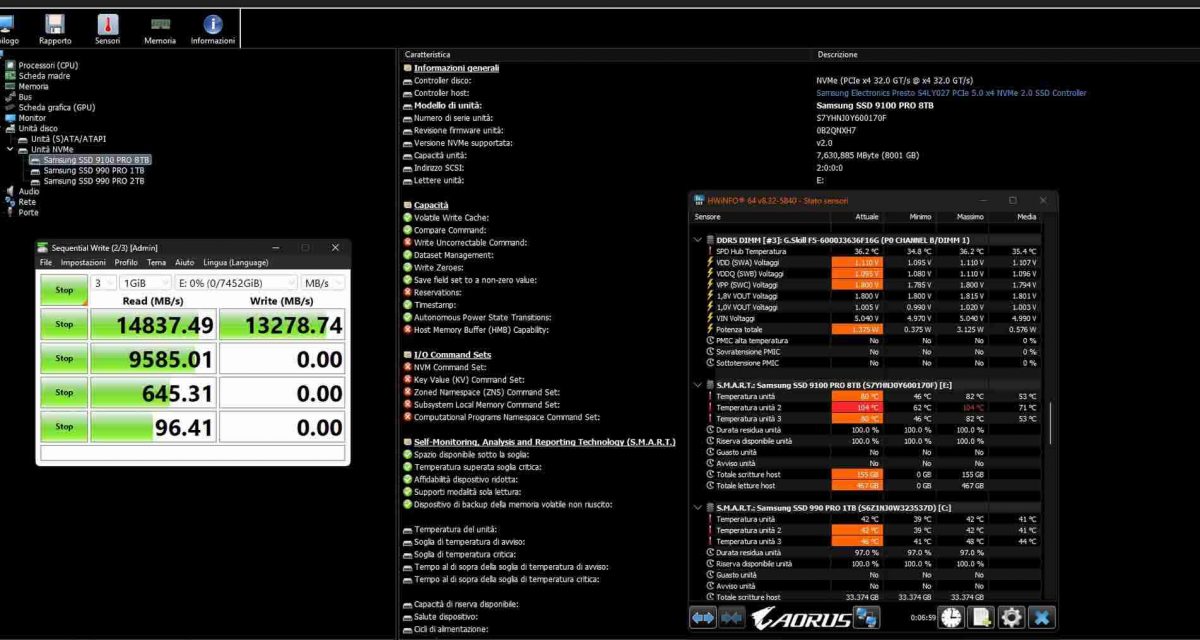The width and height of the screenshot is (1200, 640).
Task: Open the Tema menu
Action: tap(156, 262)
